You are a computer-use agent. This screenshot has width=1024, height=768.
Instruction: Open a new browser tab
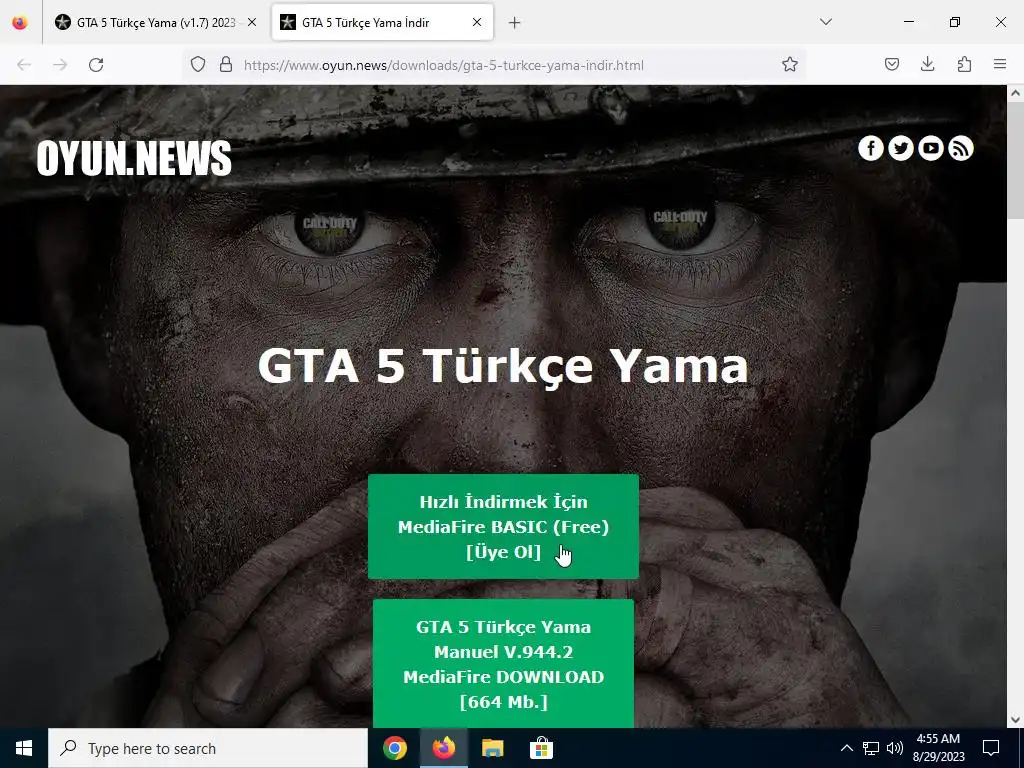click(515, 23)
